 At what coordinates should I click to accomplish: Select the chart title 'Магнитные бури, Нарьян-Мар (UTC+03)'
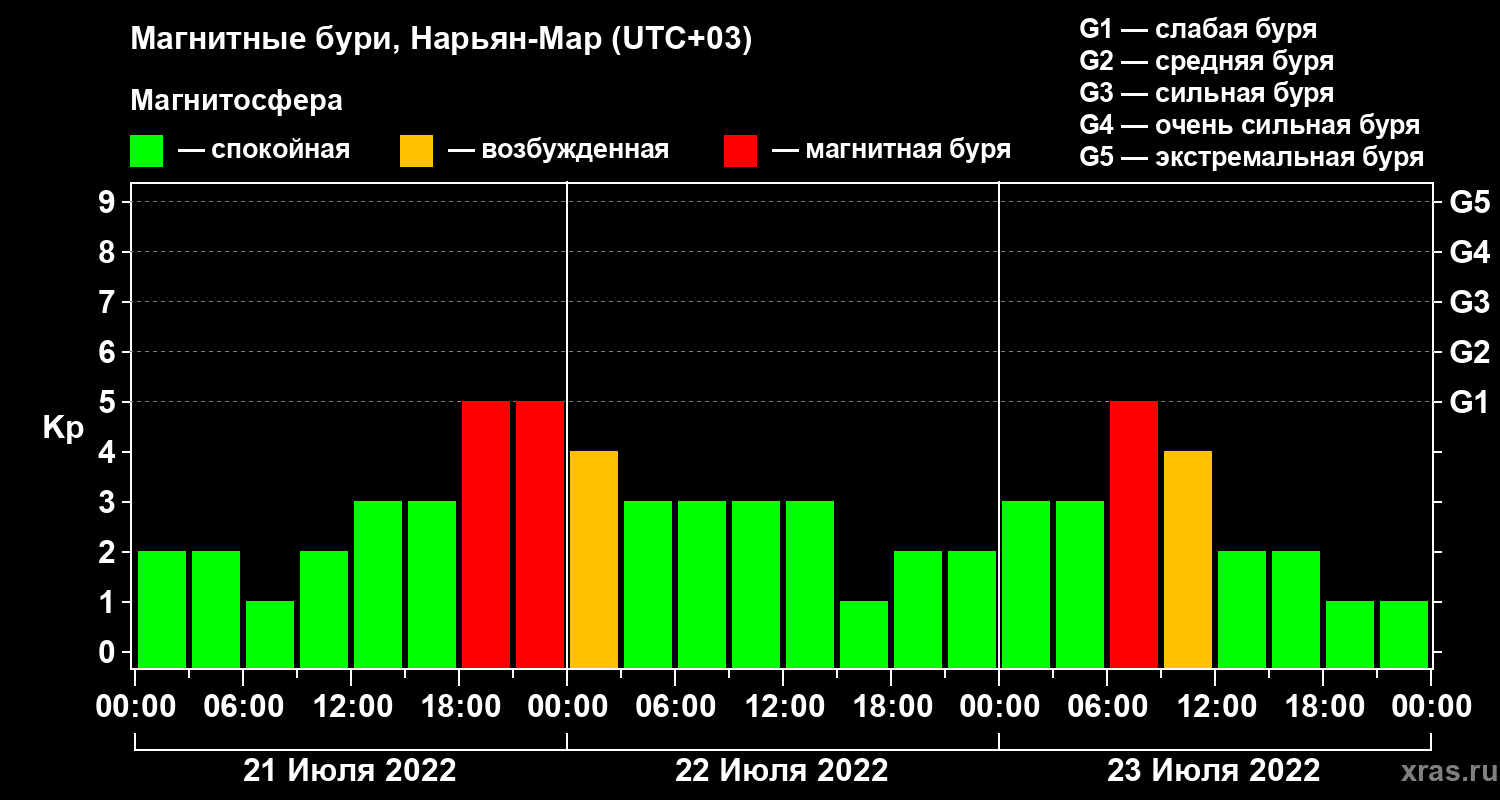pos(441,40)
